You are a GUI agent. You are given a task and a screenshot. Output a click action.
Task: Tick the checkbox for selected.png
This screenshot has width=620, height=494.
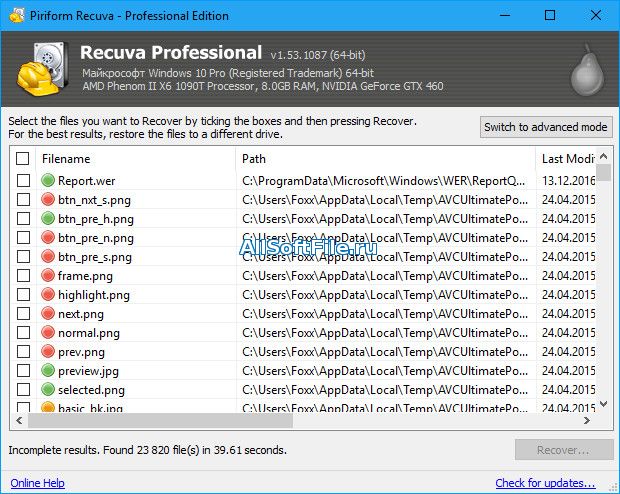point(23,390)
